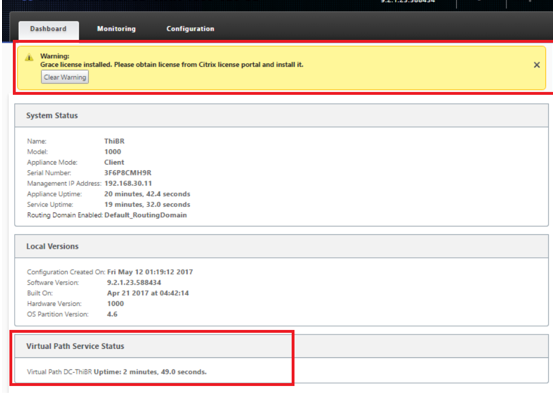Select the System Status section header
This screenshot has width=553, height=394.
[281, 115]
